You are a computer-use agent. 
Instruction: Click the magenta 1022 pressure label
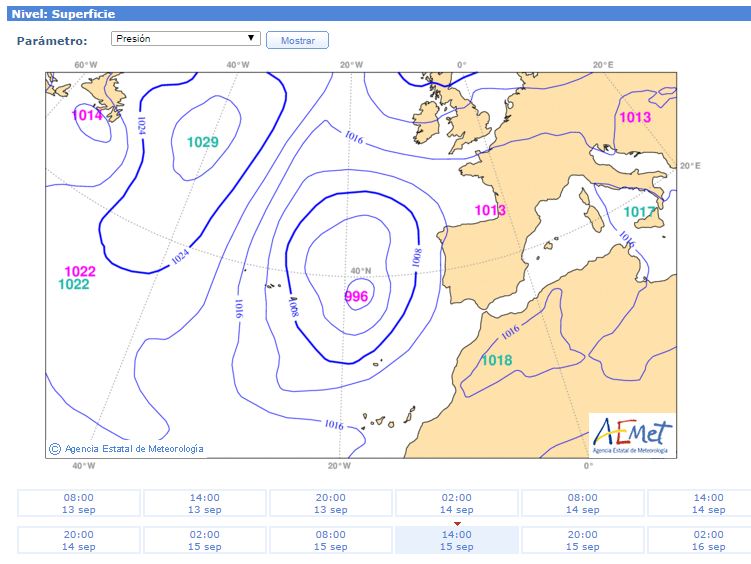[80, 271]
